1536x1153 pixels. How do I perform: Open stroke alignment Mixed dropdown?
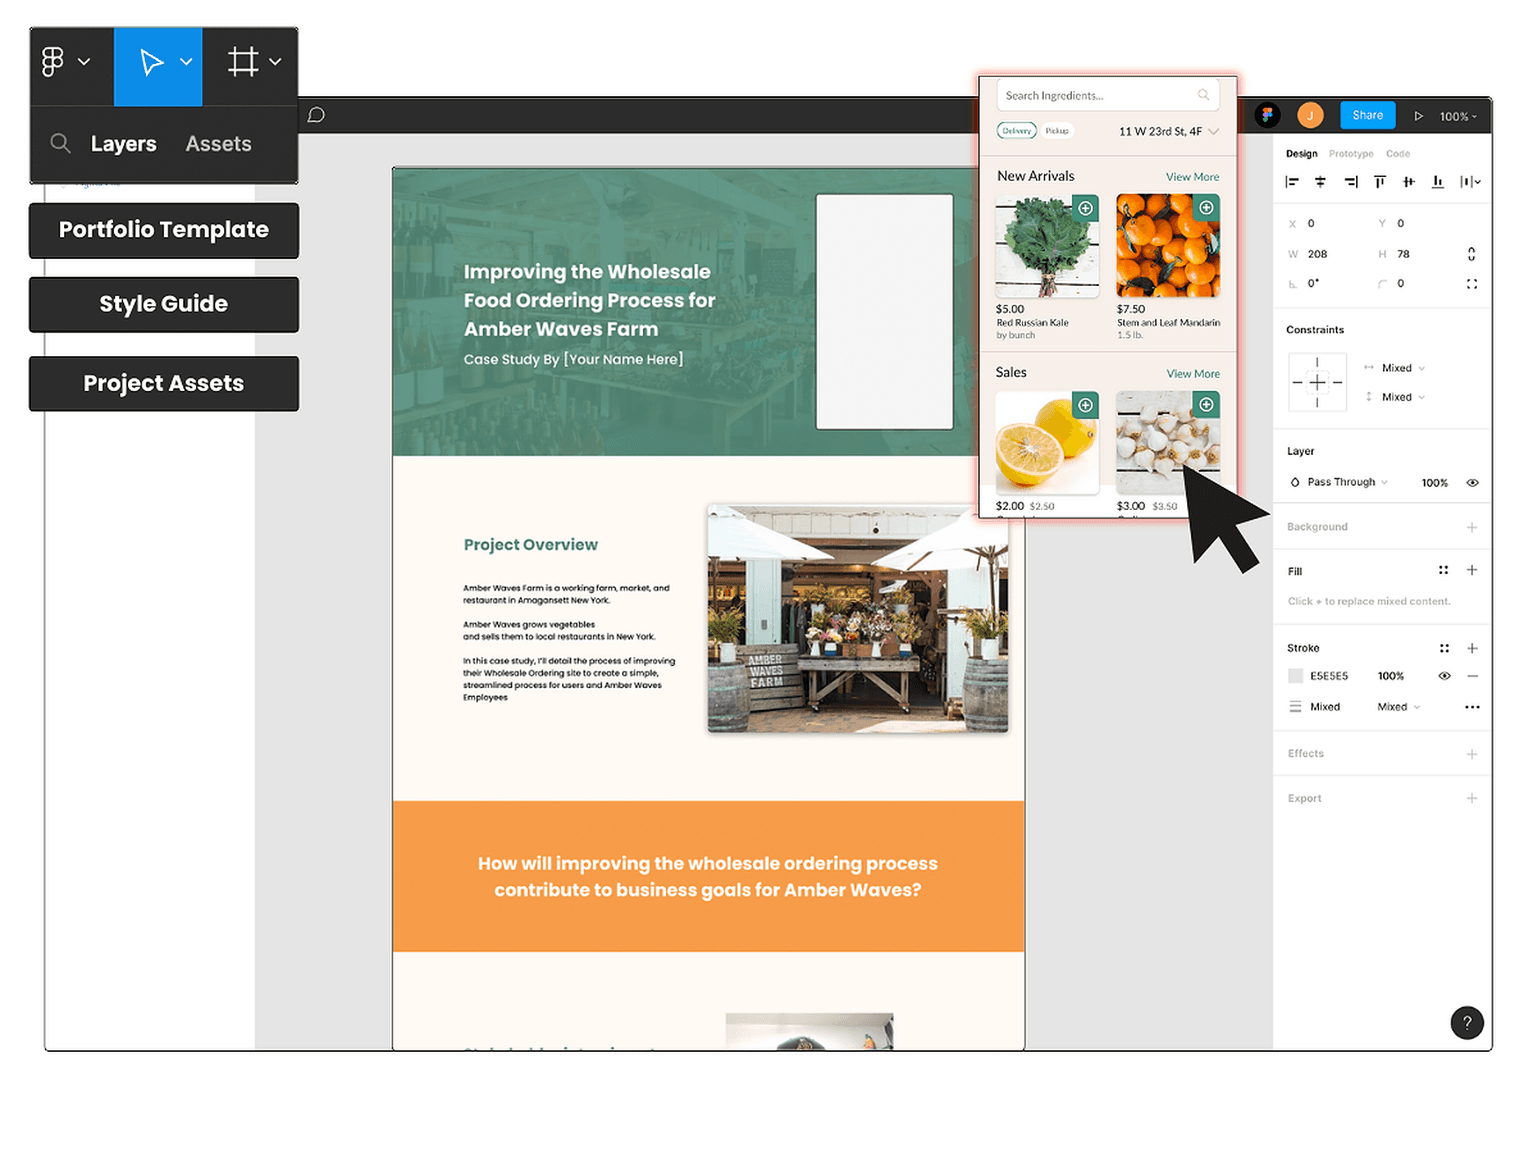point(1398,707)
